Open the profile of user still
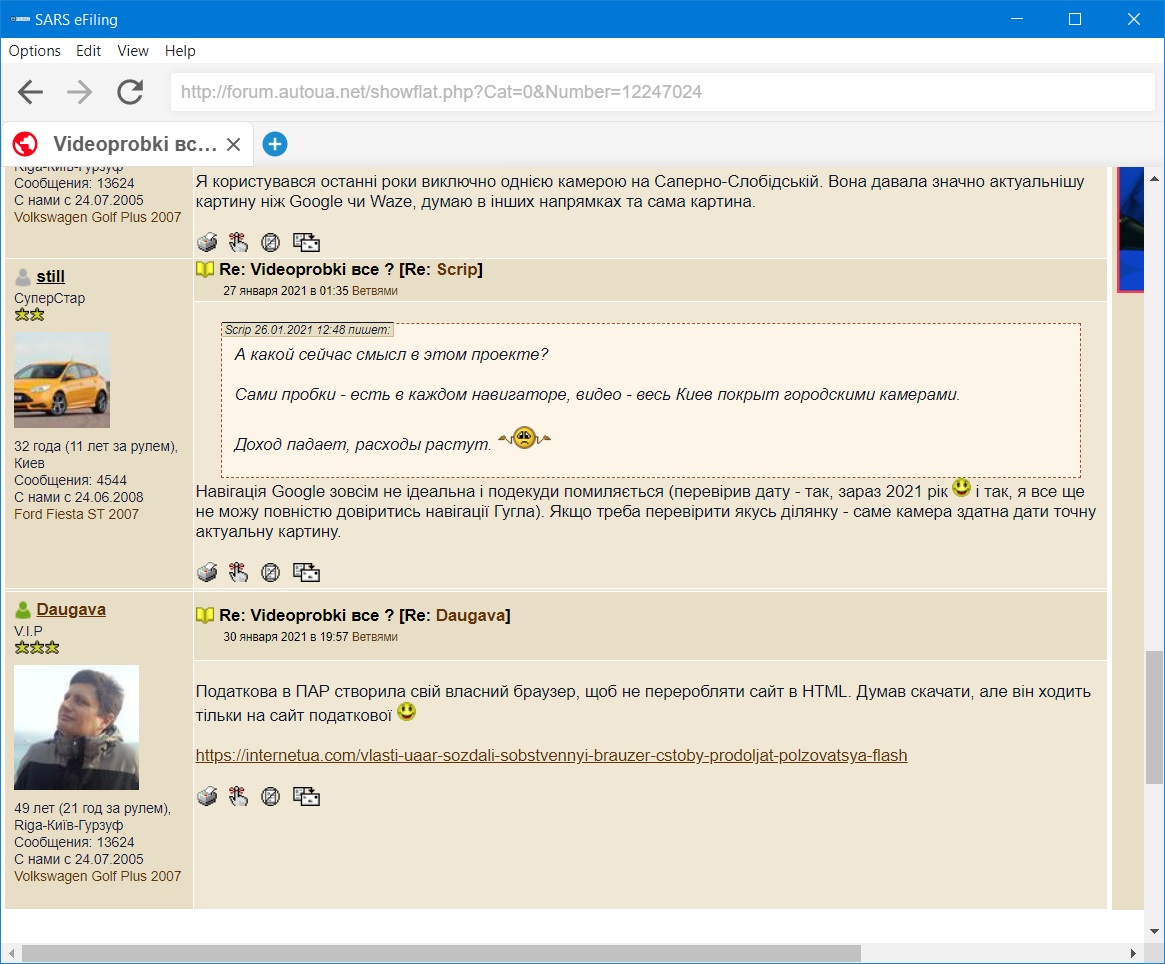 coord(50,277)
